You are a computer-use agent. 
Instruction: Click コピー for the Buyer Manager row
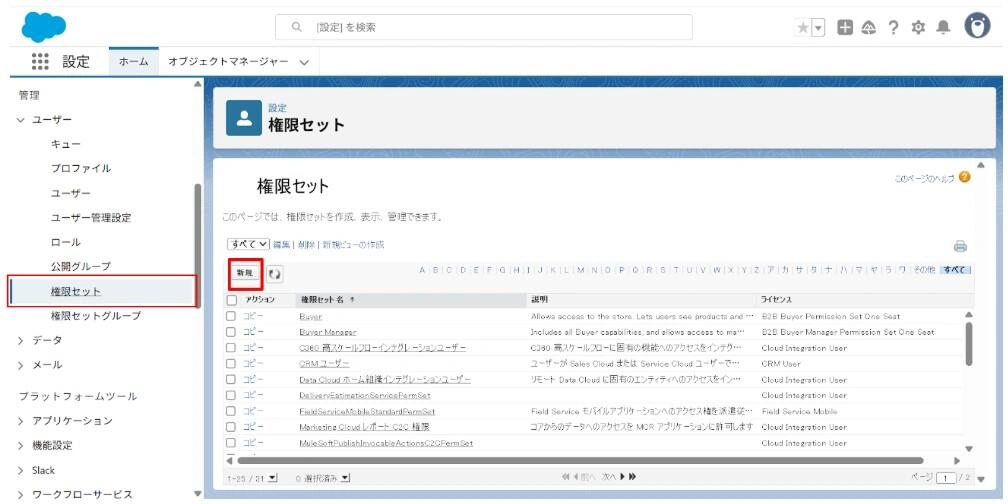click(253, 332)
